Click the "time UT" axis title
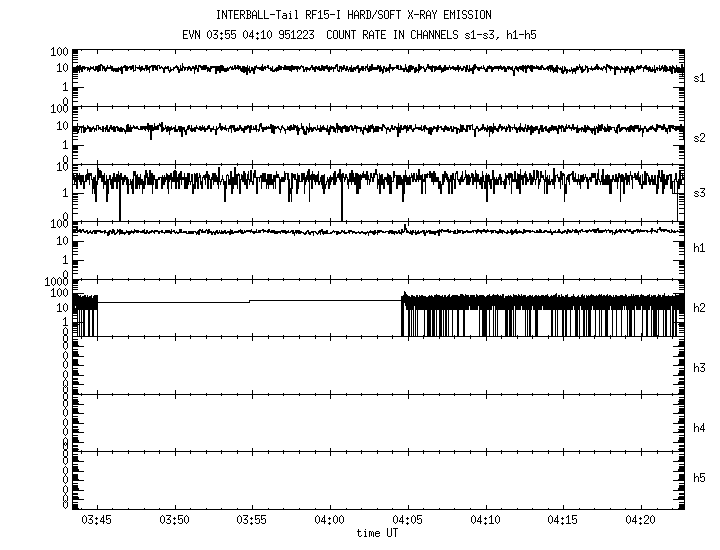720x550 pixels. click(376, 534)
